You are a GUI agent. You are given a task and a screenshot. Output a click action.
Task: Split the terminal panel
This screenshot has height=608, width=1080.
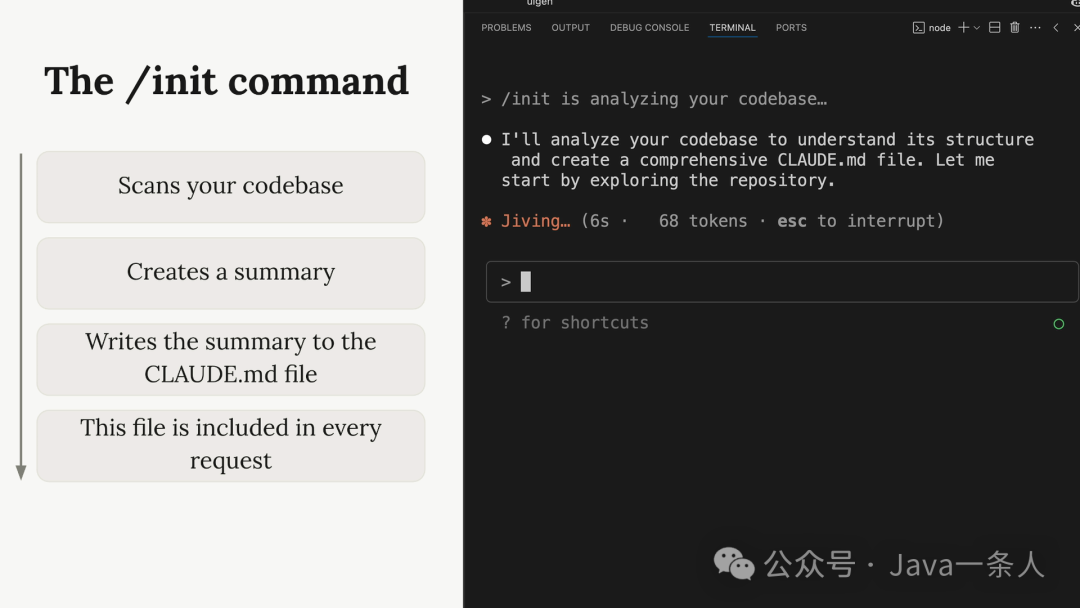pos(994,28)
